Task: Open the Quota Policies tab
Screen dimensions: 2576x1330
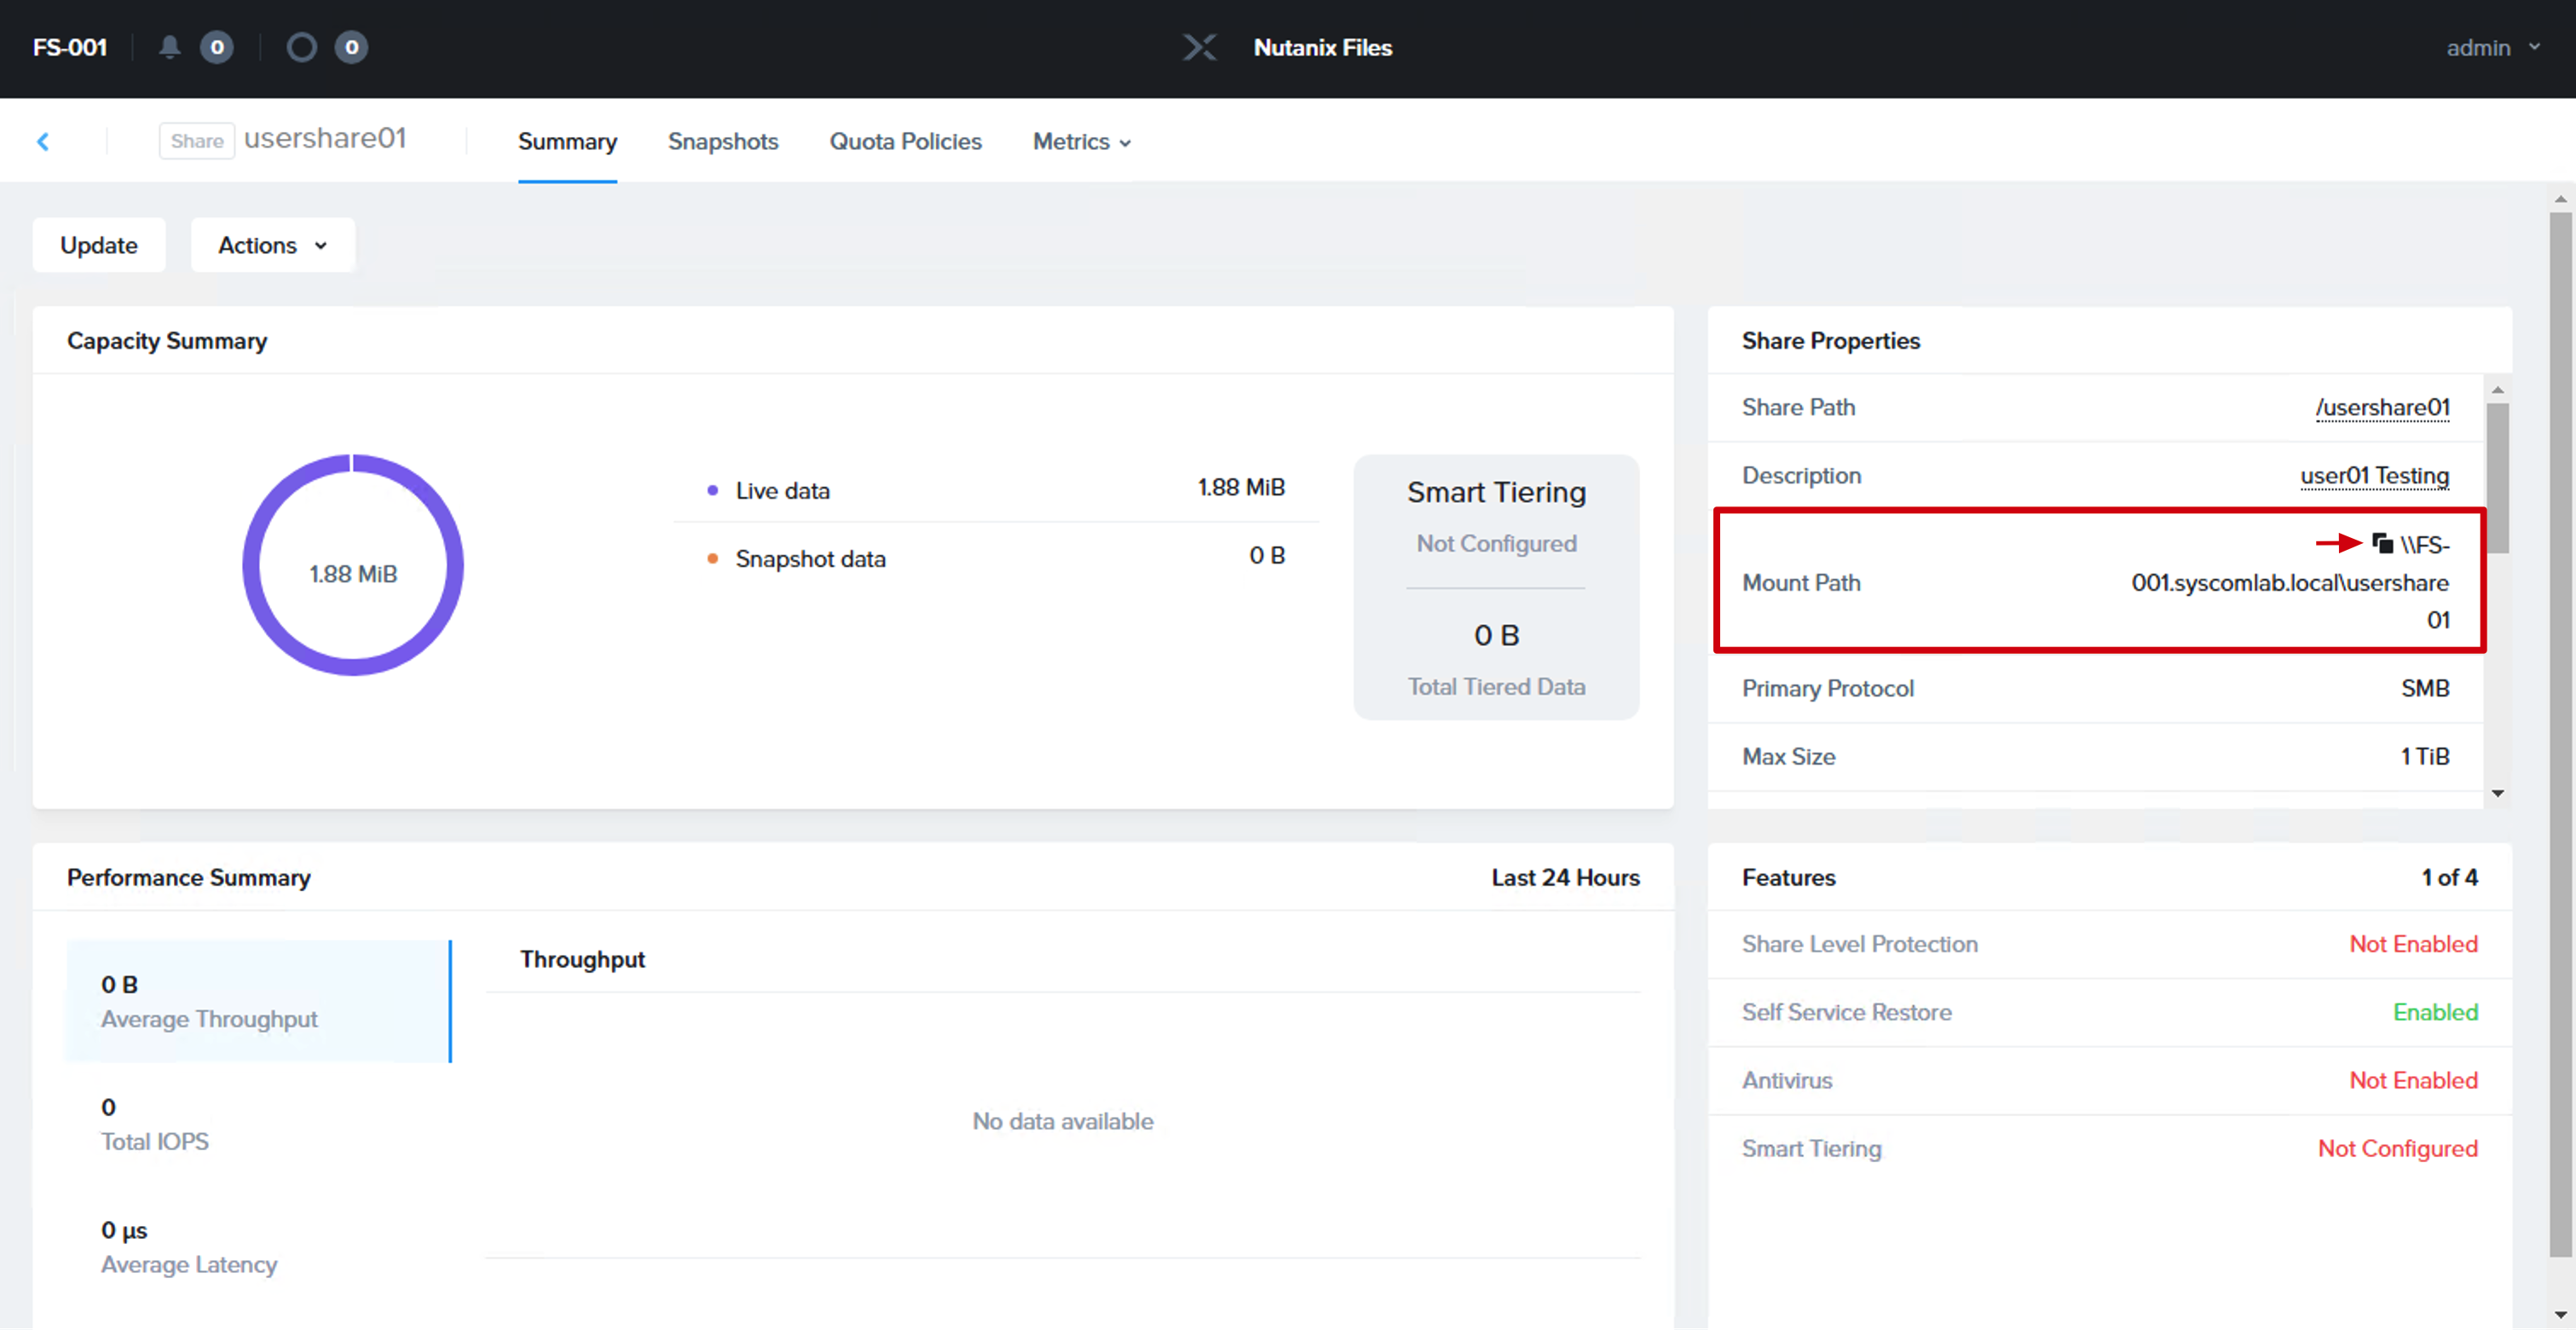Action: (905, 142)
